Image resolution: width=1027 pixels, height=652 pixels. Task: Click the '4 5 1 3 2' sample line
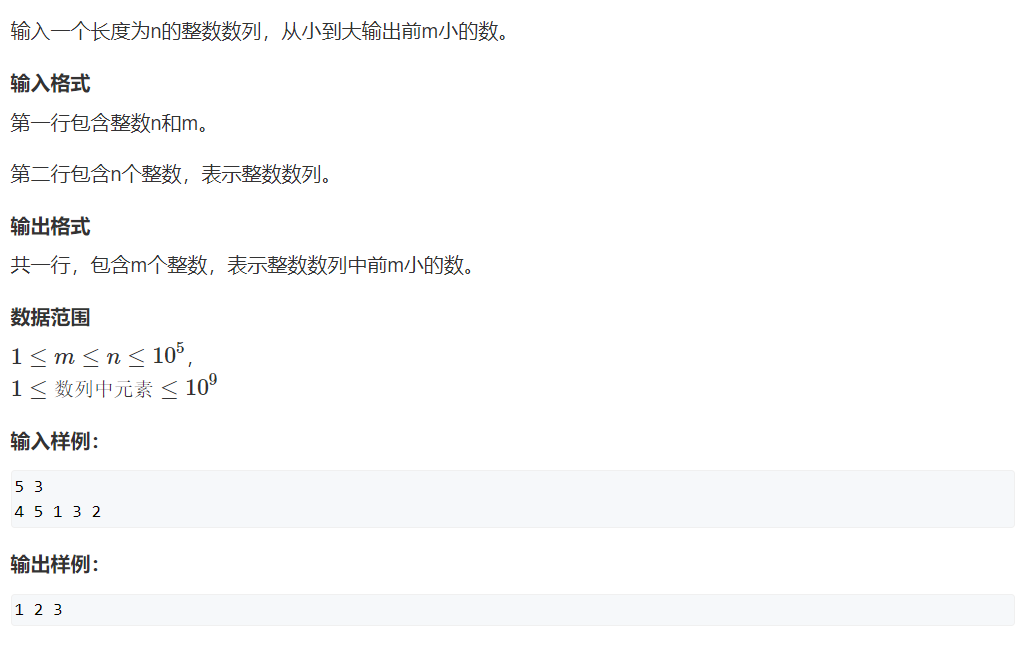58,512
